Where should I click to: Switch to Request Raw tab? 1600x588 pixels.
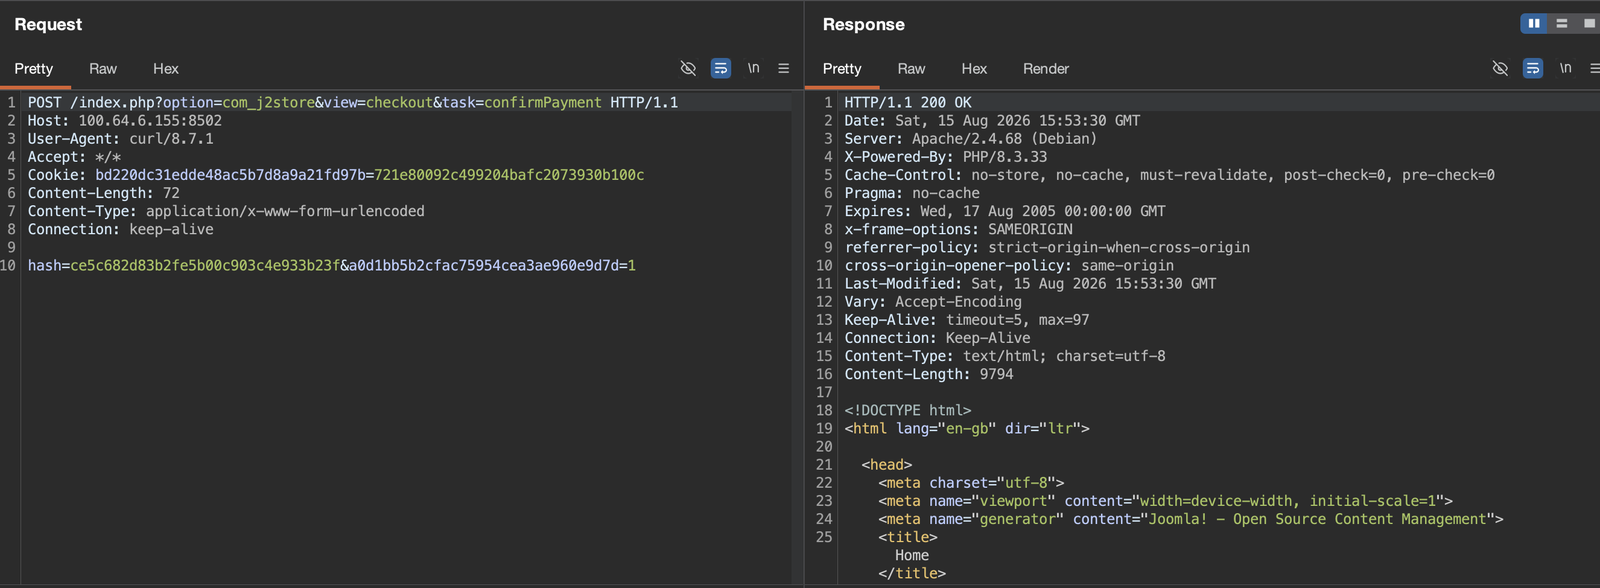103,68
